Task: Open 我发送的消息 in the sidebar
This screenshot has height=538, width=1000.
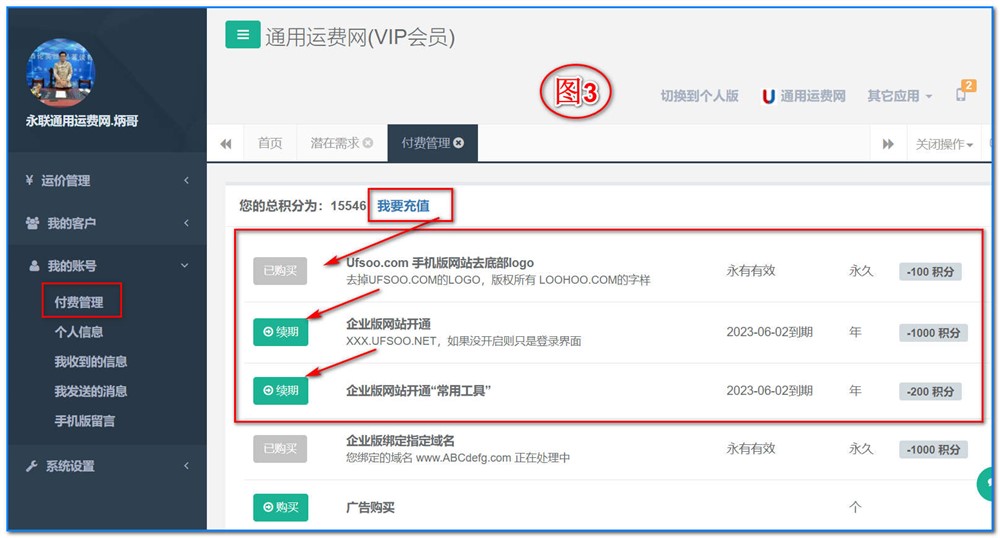Action: (x=91, y=391)
